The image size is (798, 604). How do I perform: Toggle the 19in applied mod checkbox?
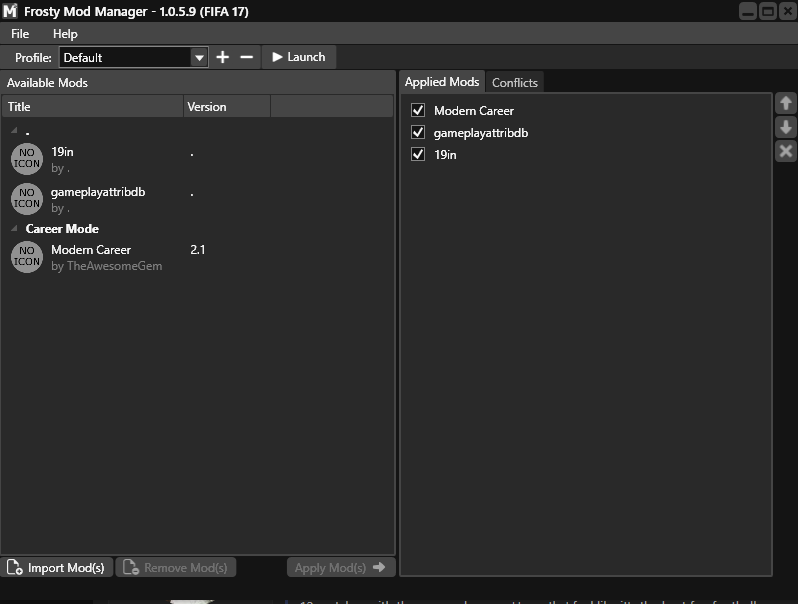click(418, 154)
